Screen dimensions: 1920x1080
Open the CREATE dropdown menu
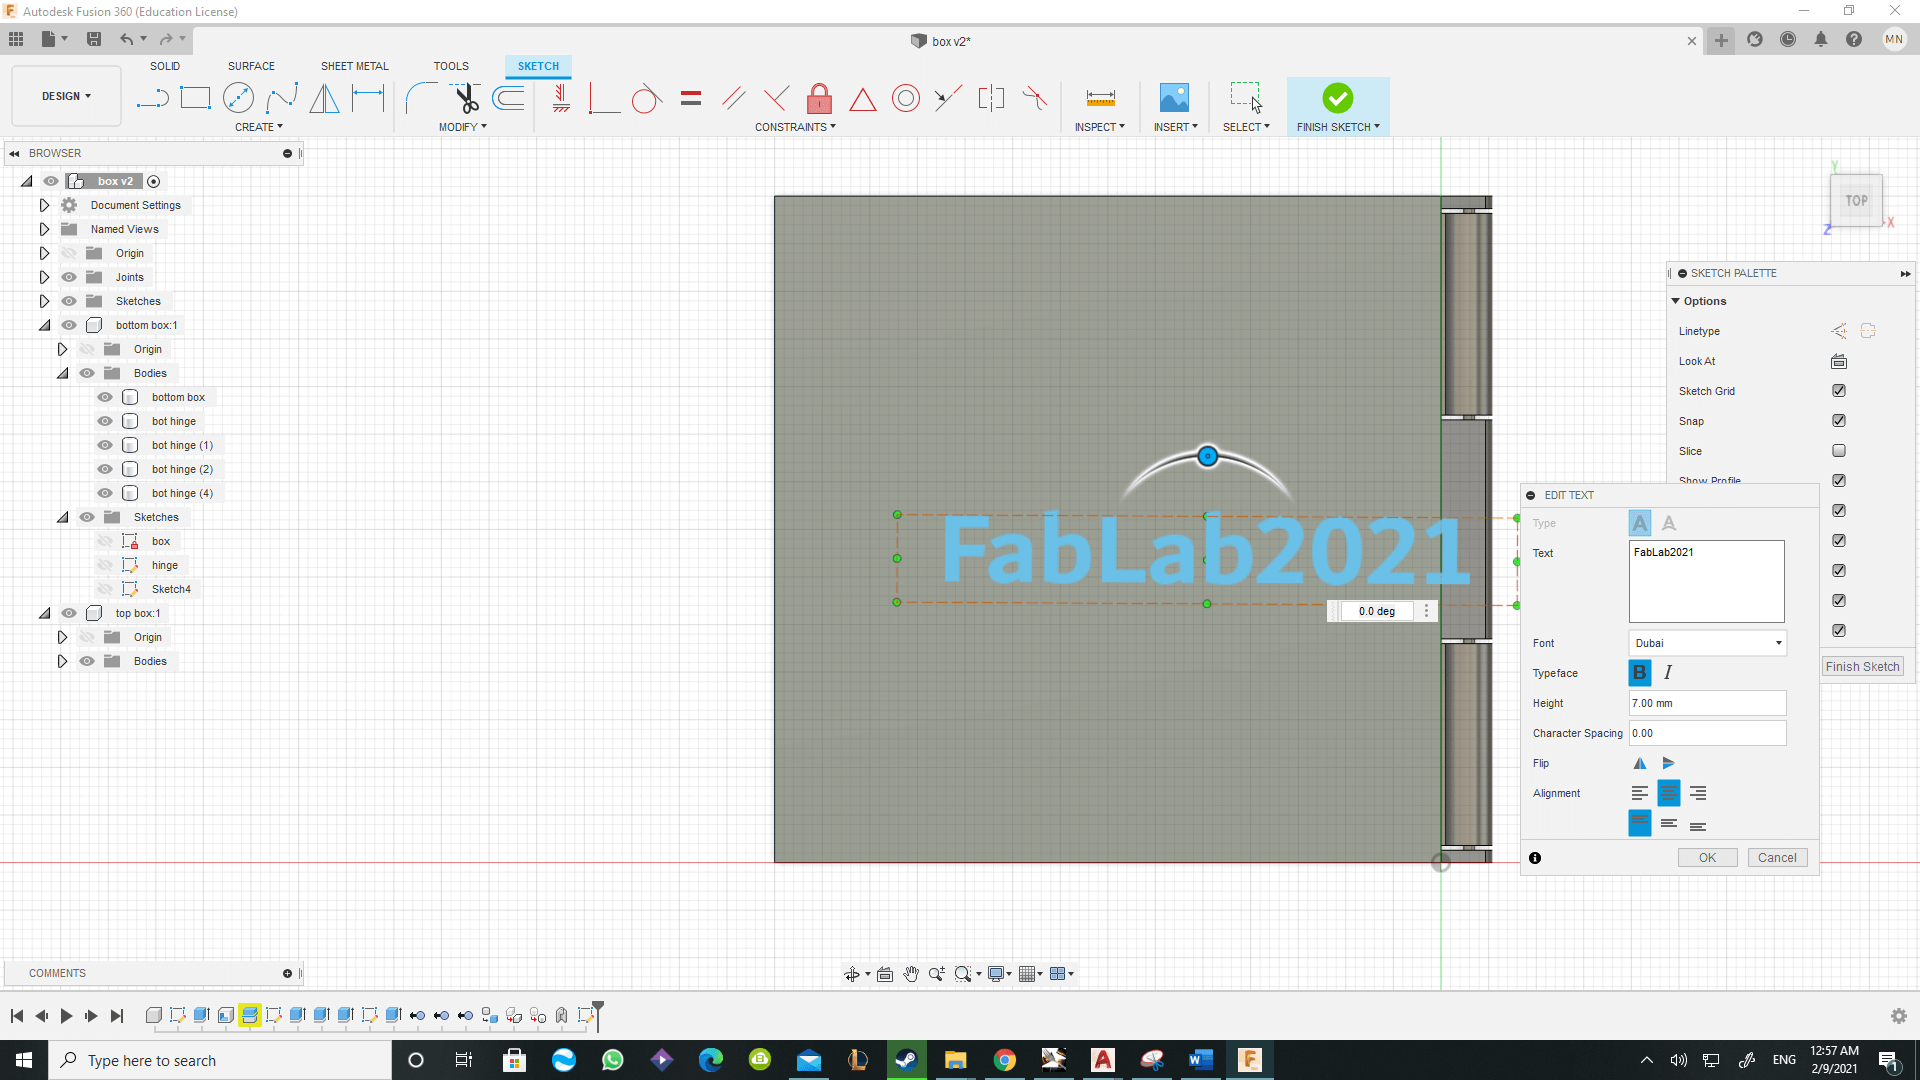point(259,127)
